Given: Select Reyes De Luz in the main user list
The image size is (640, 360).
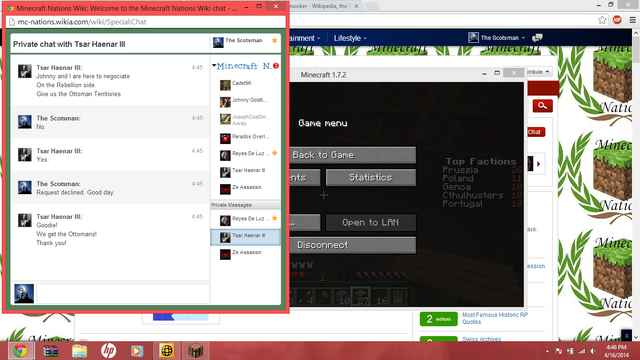Looking at the screenshot, I should tap(245, 155).
